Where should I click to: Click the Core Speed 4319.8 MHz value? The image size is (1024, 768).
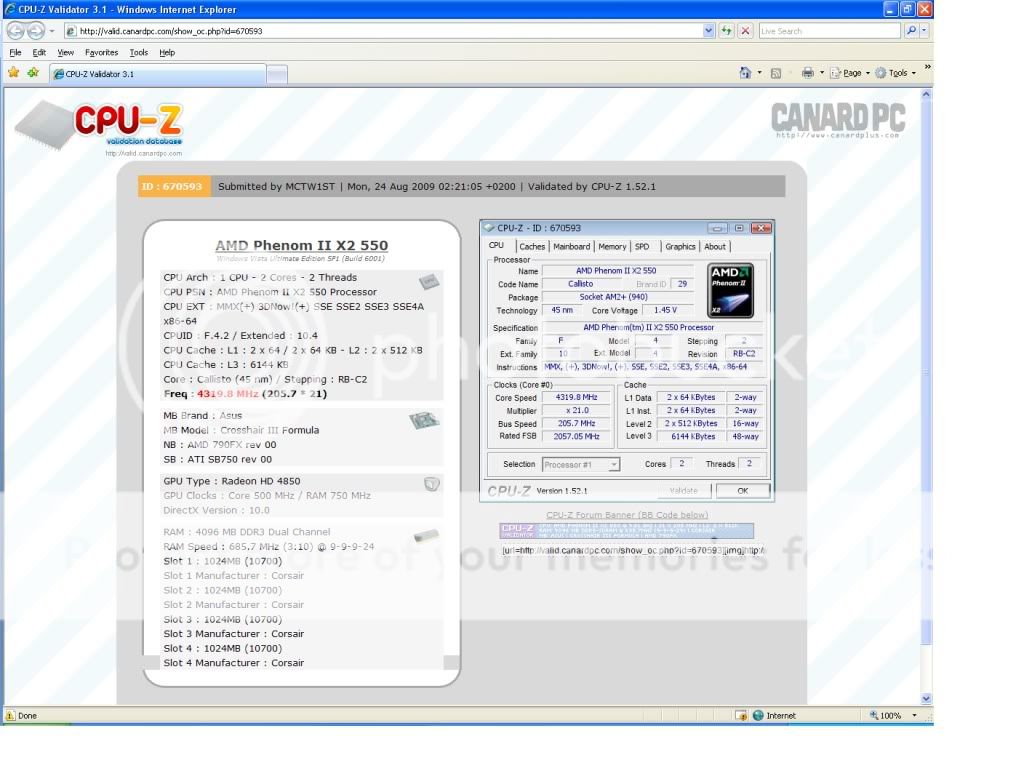577,397
